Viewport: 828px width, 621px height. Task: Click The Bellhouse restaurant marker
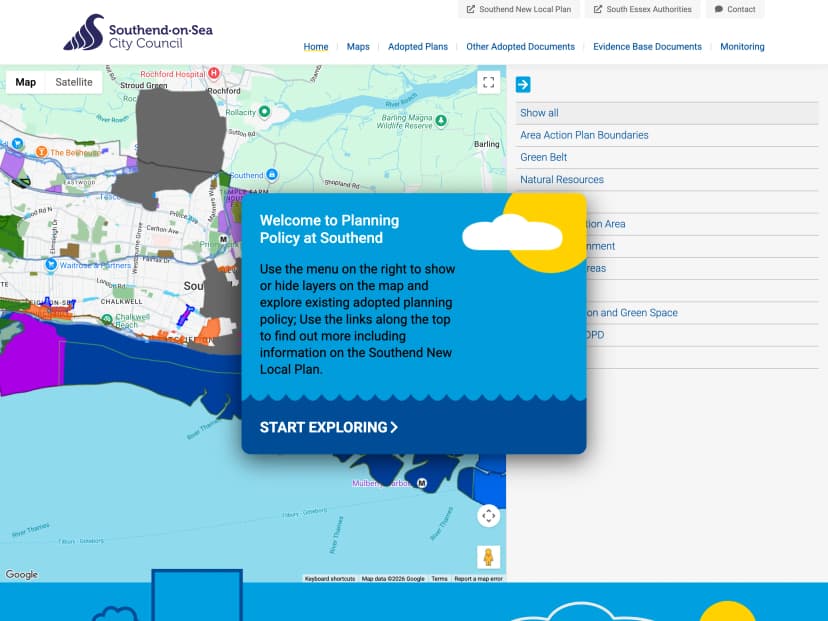coord(41,152)
